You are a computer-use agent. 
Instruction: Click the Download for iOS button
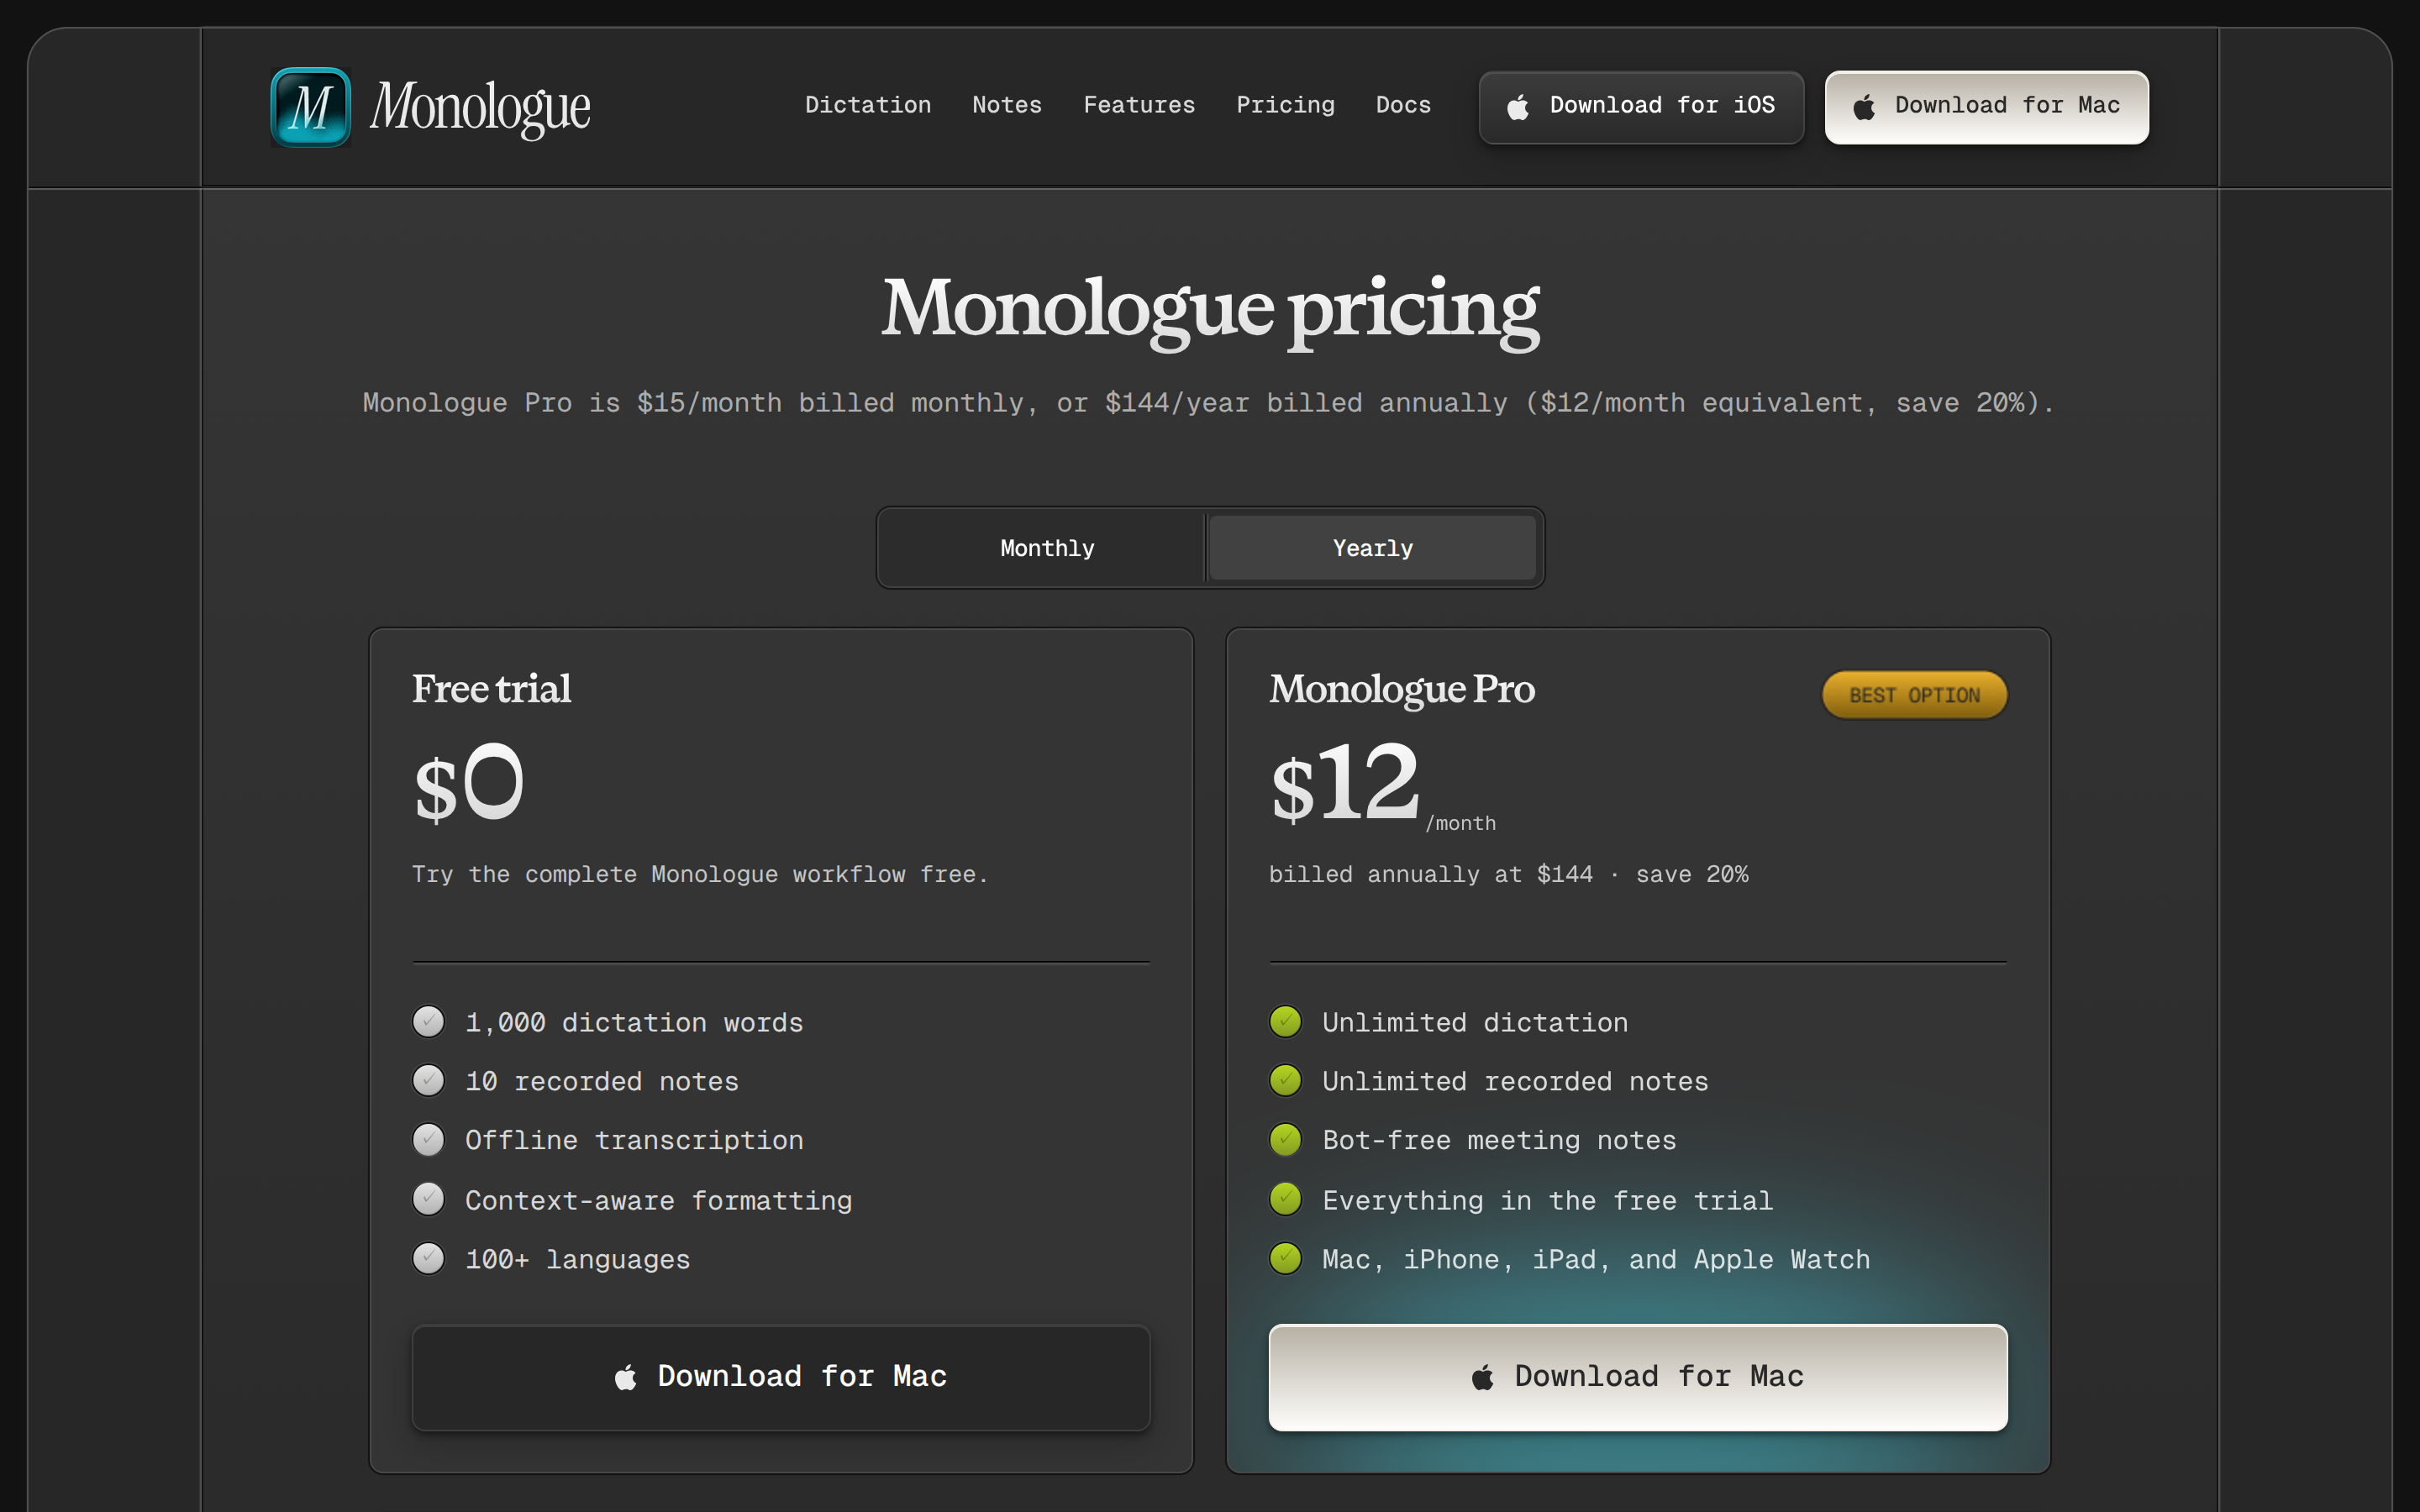(x=1641, y=107)
